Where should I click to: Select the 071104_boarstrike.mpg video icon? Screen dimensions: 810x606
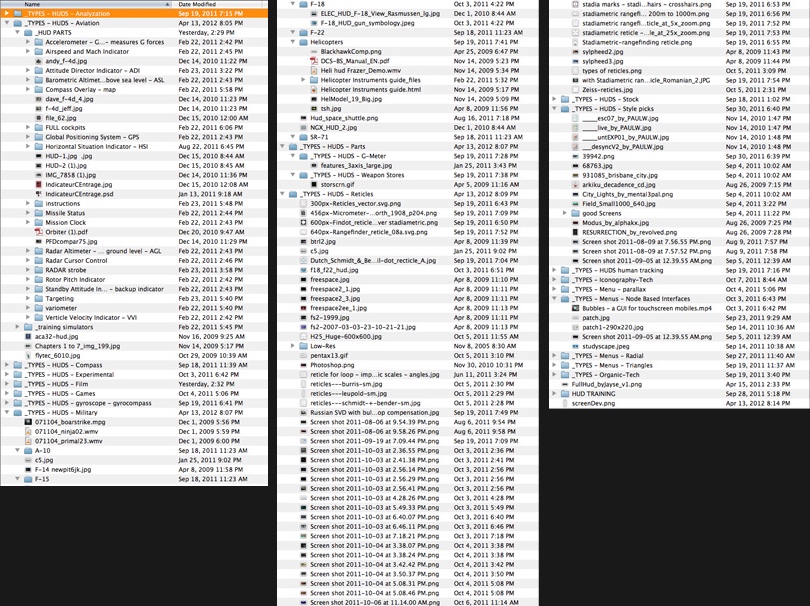click(27, 422)
